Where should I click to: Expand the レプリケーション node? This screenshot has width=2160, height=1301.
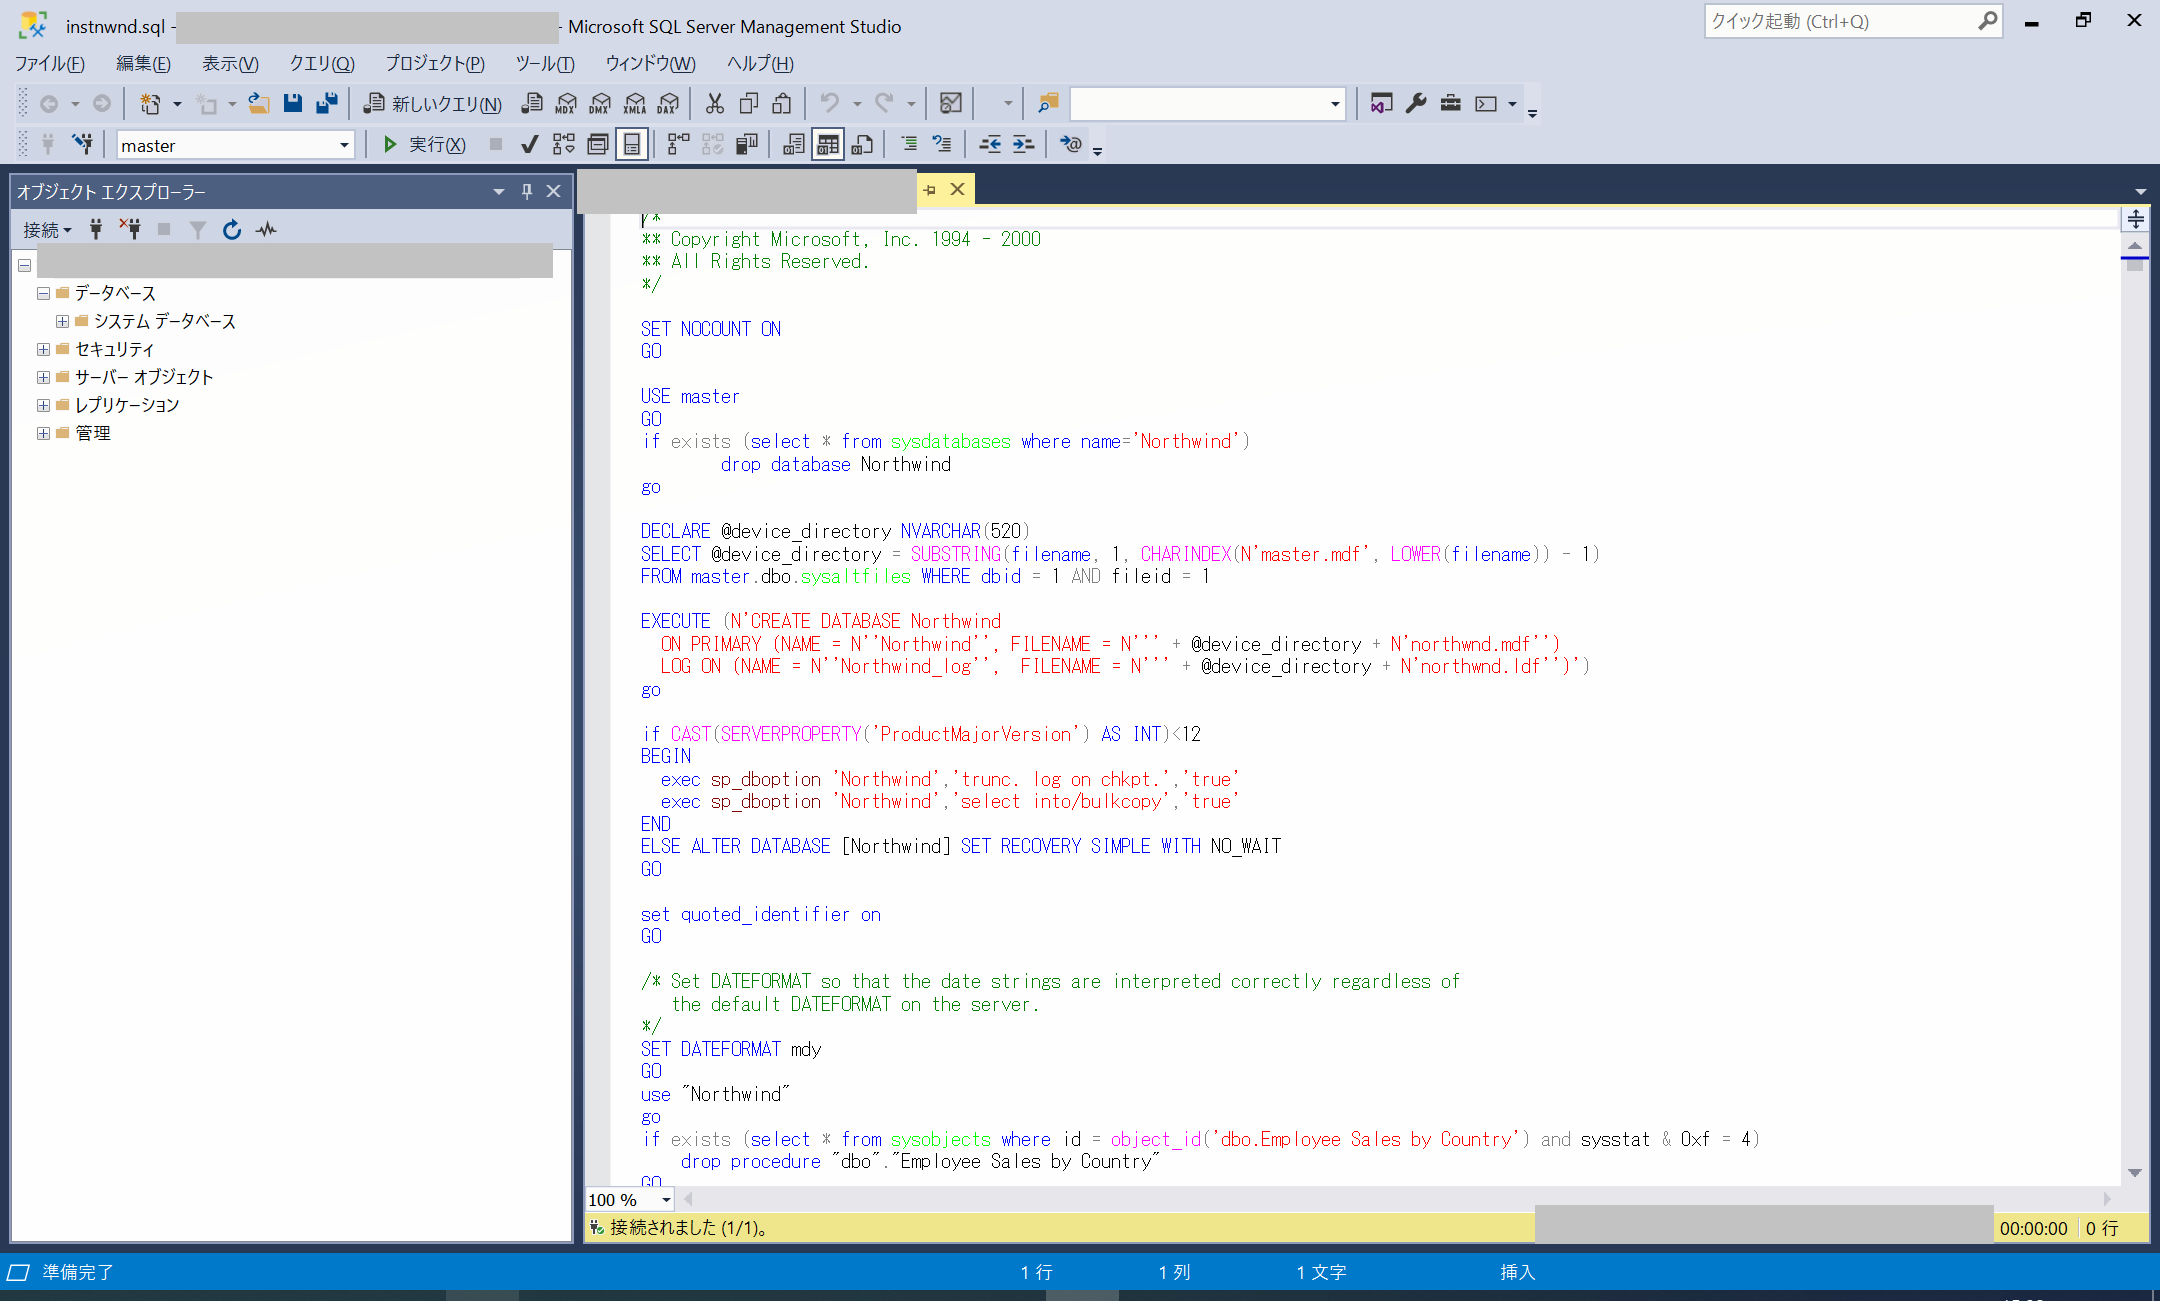point(43,405)
